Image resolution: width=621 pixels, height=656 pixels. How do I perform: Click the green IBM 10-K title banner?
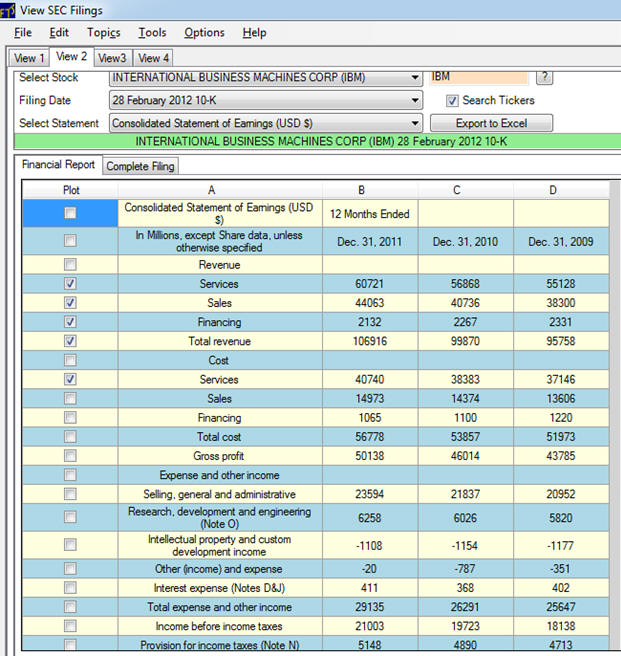click(318, 141)
